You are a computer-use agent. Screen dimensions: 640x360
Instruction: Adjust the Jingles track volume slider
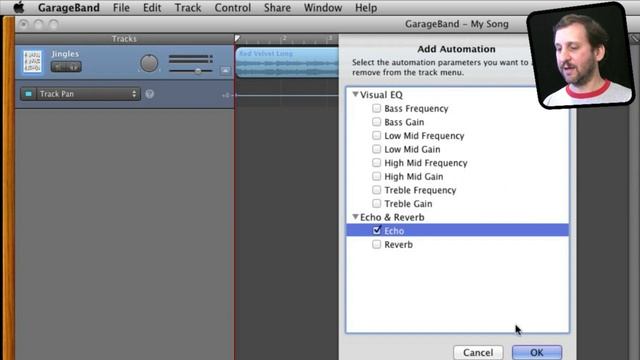coord(198,71)
